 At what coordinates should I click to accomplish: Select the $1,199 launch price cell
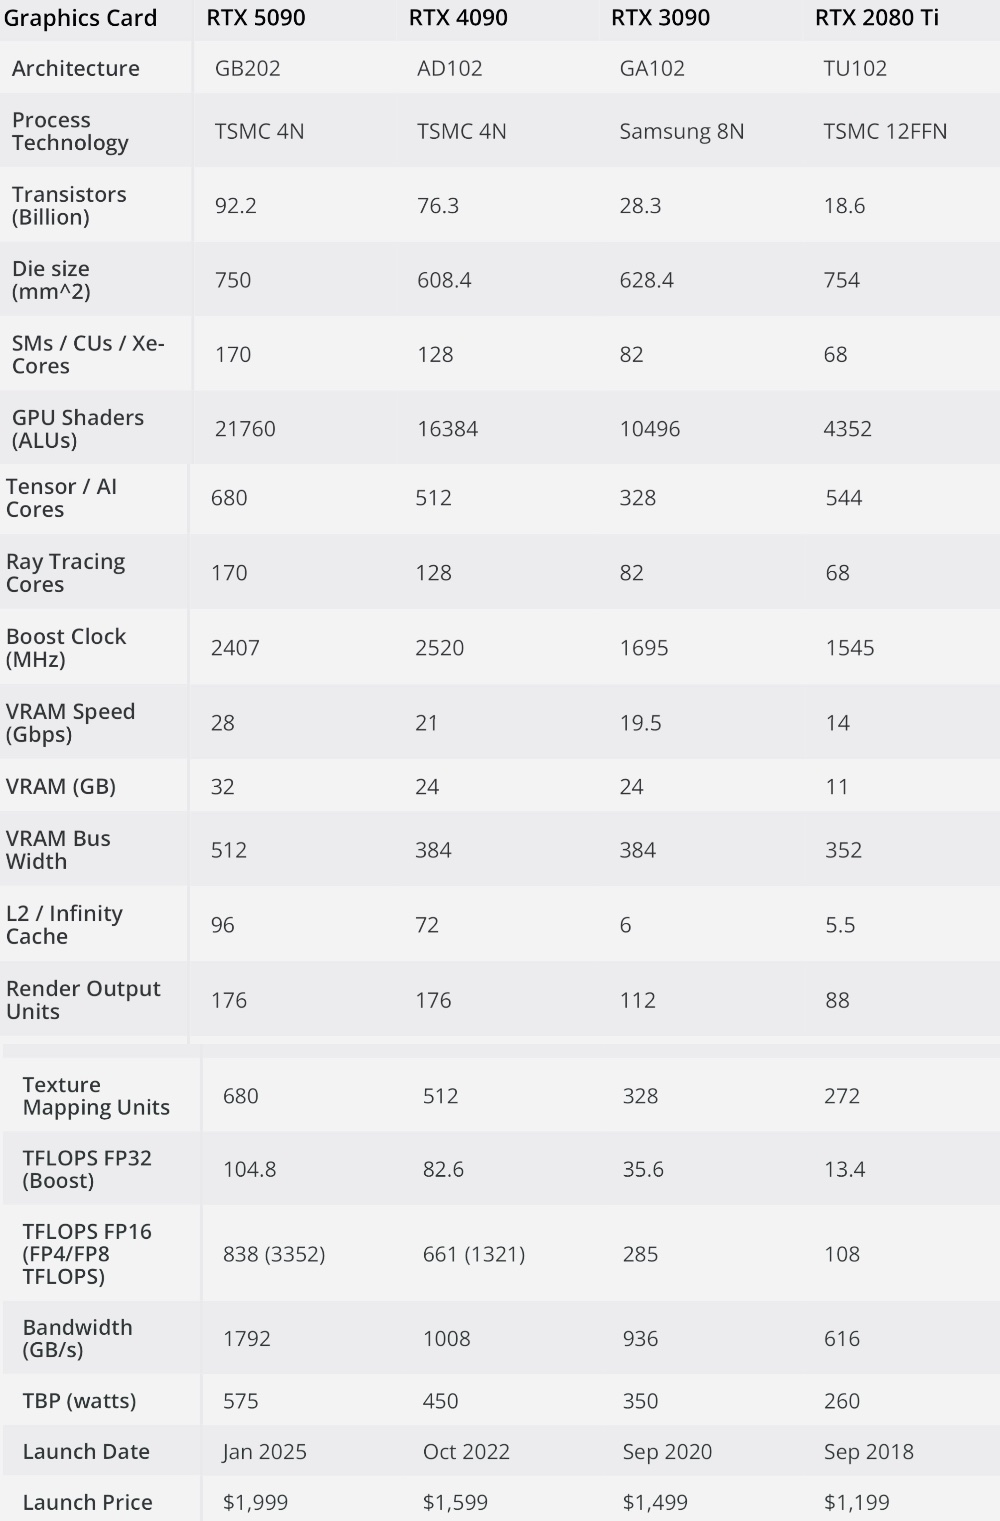857,1502
